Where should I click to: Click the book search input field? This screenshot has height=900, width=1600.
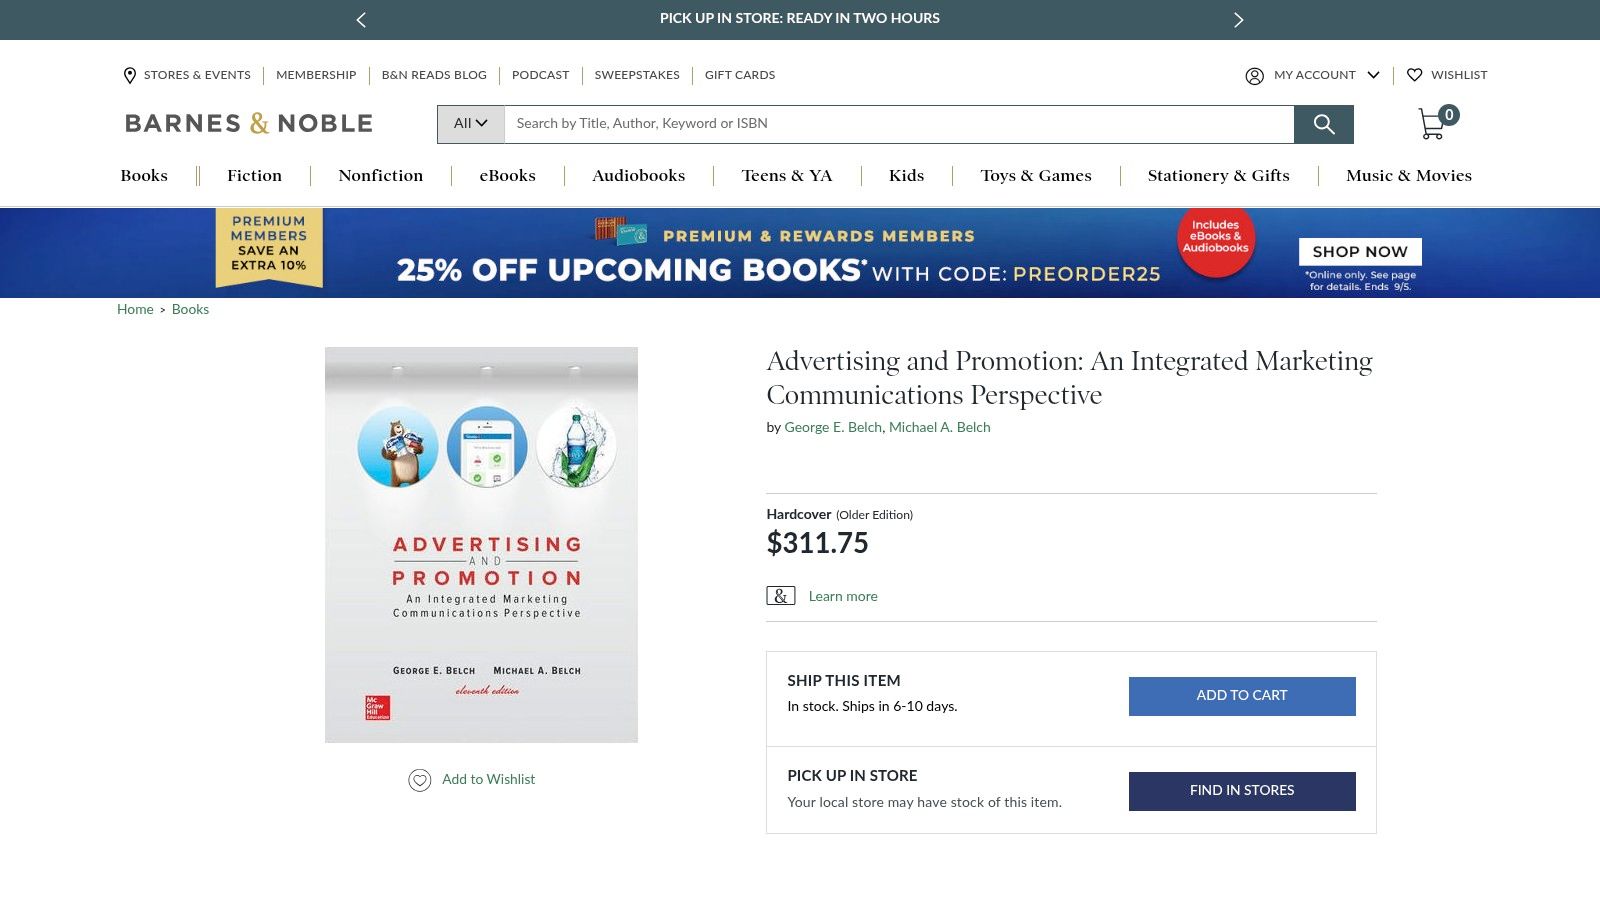tap(898, 124)
